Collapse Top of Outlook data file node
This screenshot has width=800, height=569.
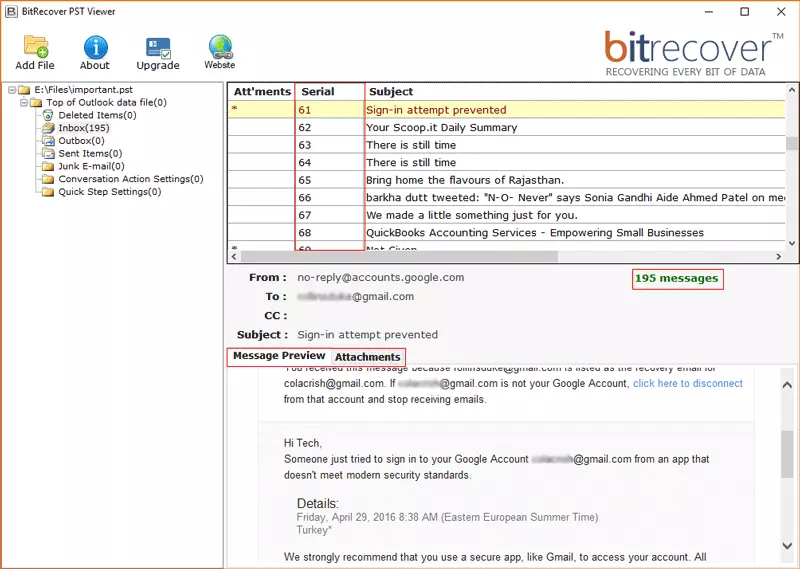(23, 102)
